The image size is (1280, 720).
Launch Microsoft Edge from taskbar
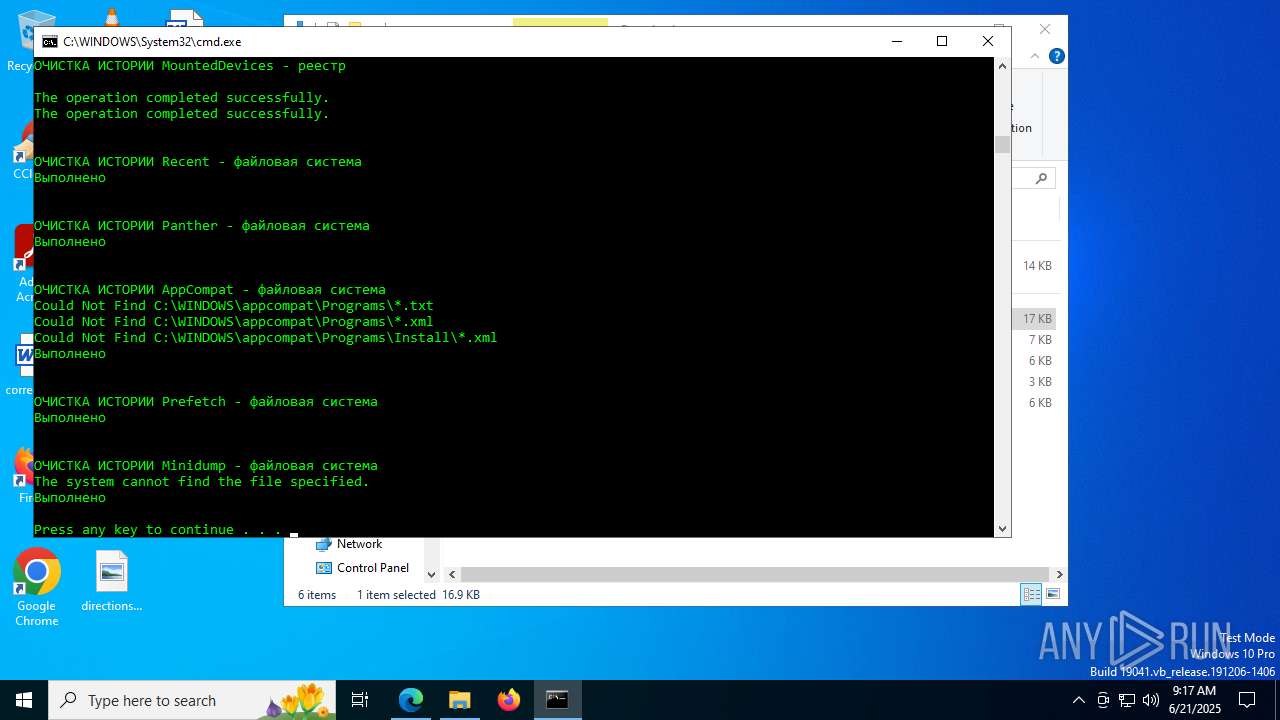411,700
